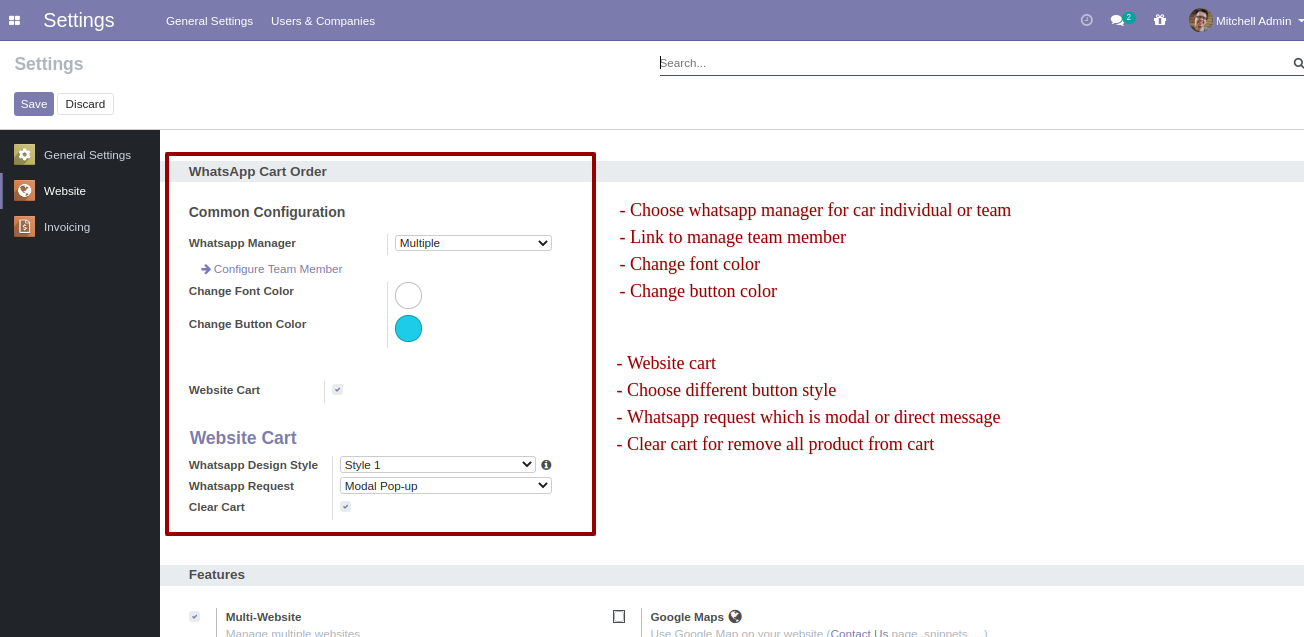Pick the cyan Change Button Color swatch

click(x=408, y=328)
